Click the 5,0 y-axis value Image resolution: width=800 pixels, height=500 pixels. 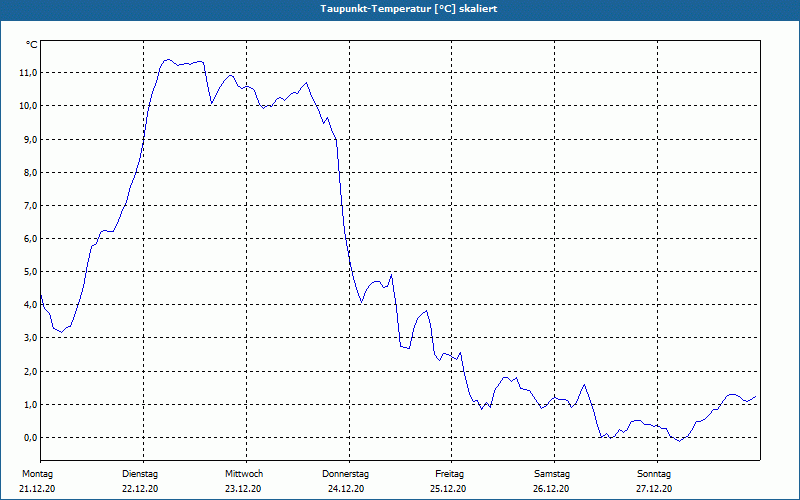tap(30, 272)
